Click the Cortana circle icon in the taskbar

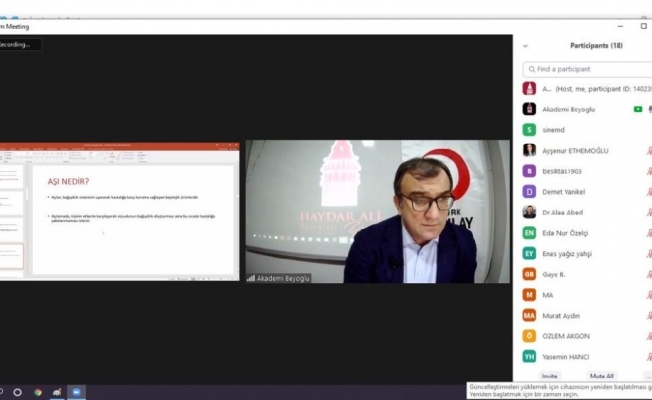17,392
